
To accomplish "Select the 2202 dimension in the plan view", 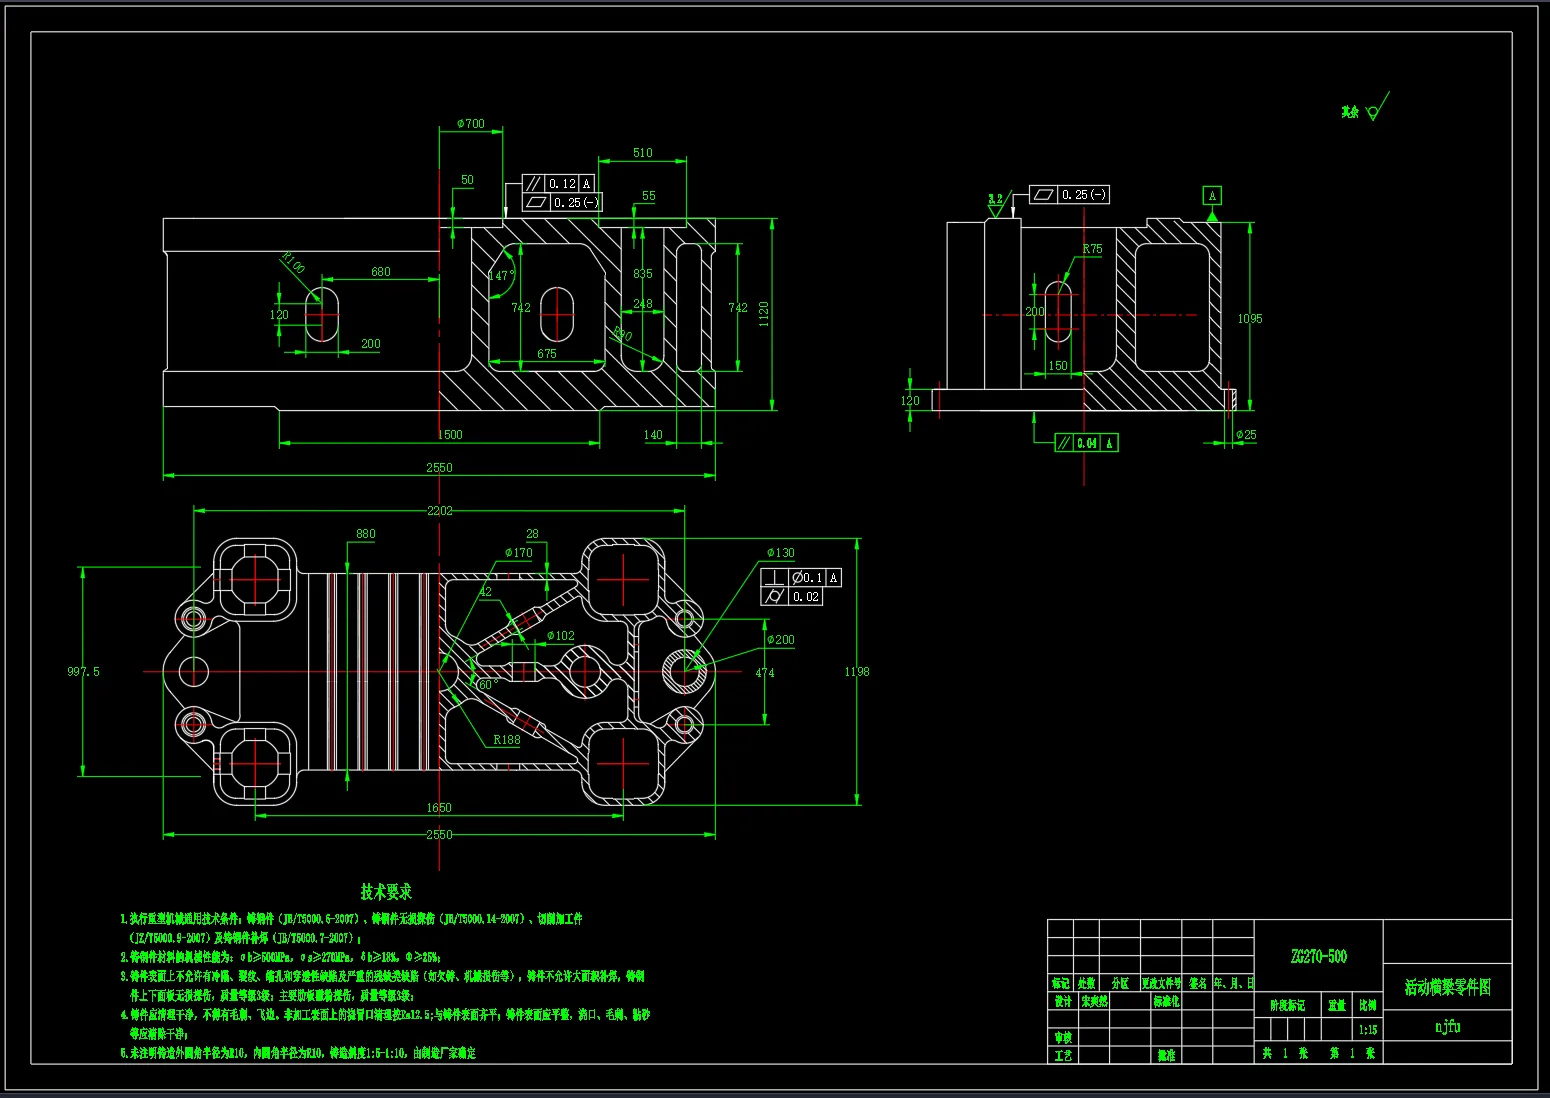I will tap(440, 511).
